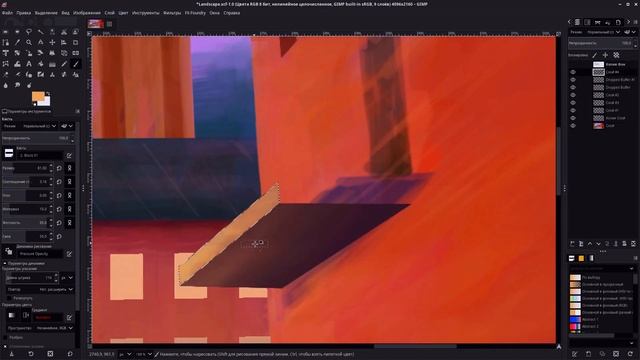The height and width of the screenshot is (360, 640).
Task: Toggle visibility of Копия Coral layer
Action: pyautogui.click(x=573, y=118)
